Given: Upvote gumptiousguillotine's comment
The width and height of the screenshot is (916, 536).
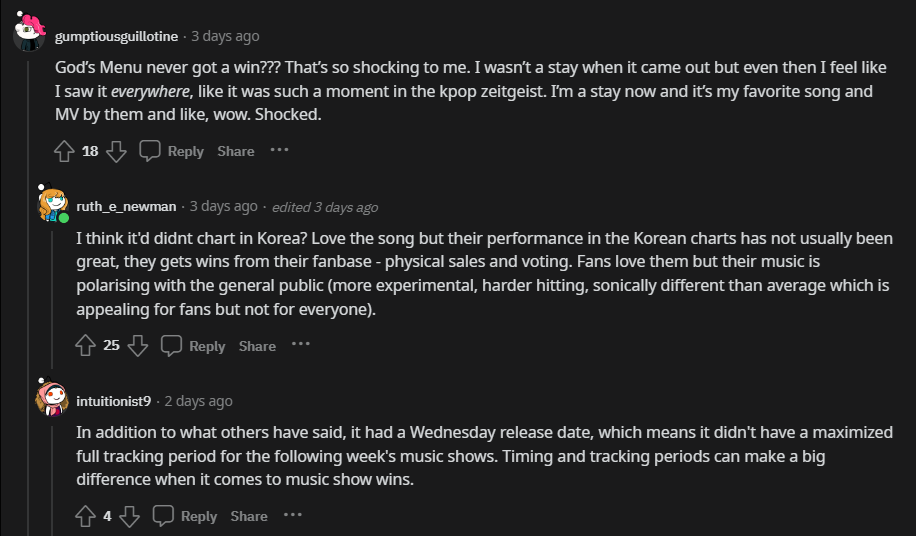Looking at the screenshot, I should coord(64,151).
